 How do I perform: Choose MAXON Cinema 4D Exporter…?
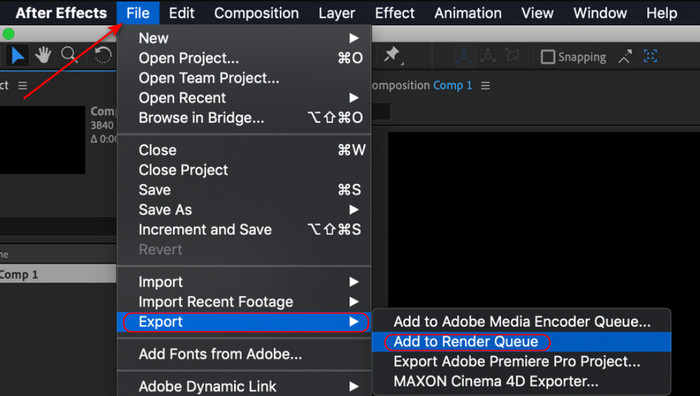(x=521, y=381)
